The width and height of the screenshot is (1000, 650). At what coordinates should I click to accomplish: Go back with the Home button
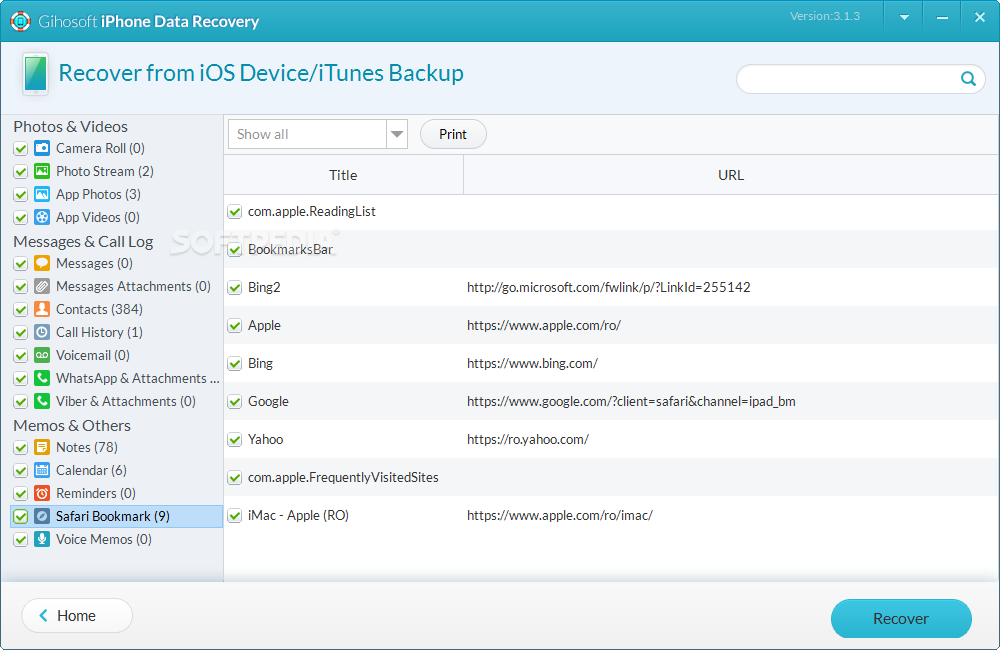pos(77,616)
